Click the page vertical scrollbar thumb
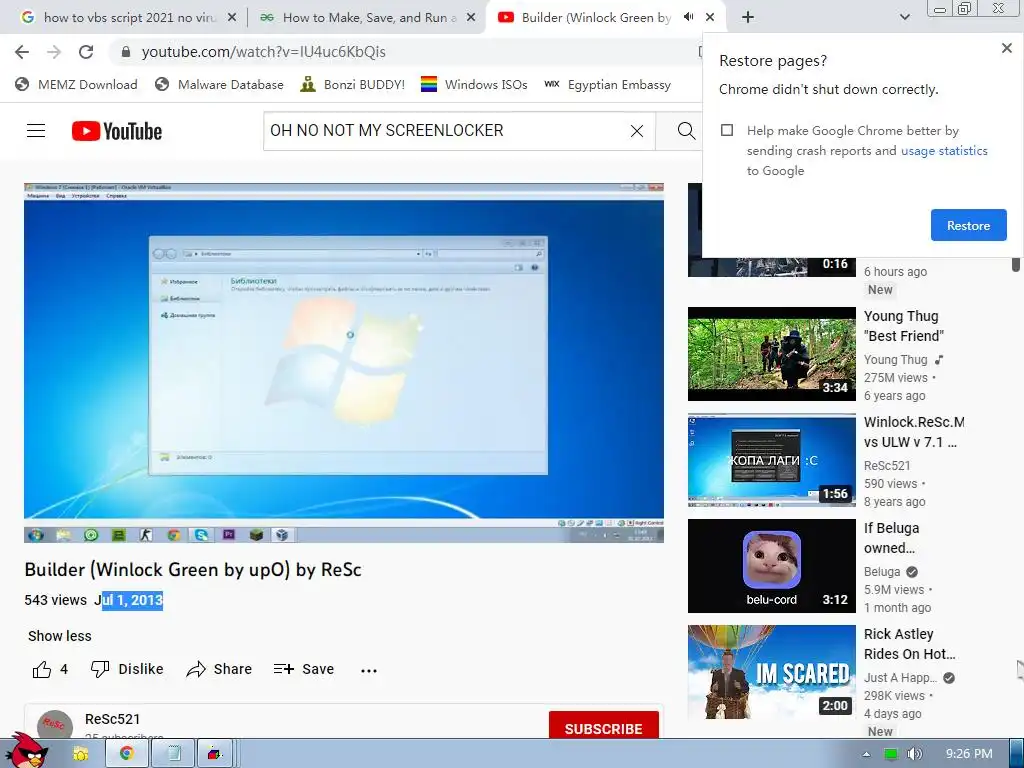The image size is (1024, 768). click(1016, 264)
